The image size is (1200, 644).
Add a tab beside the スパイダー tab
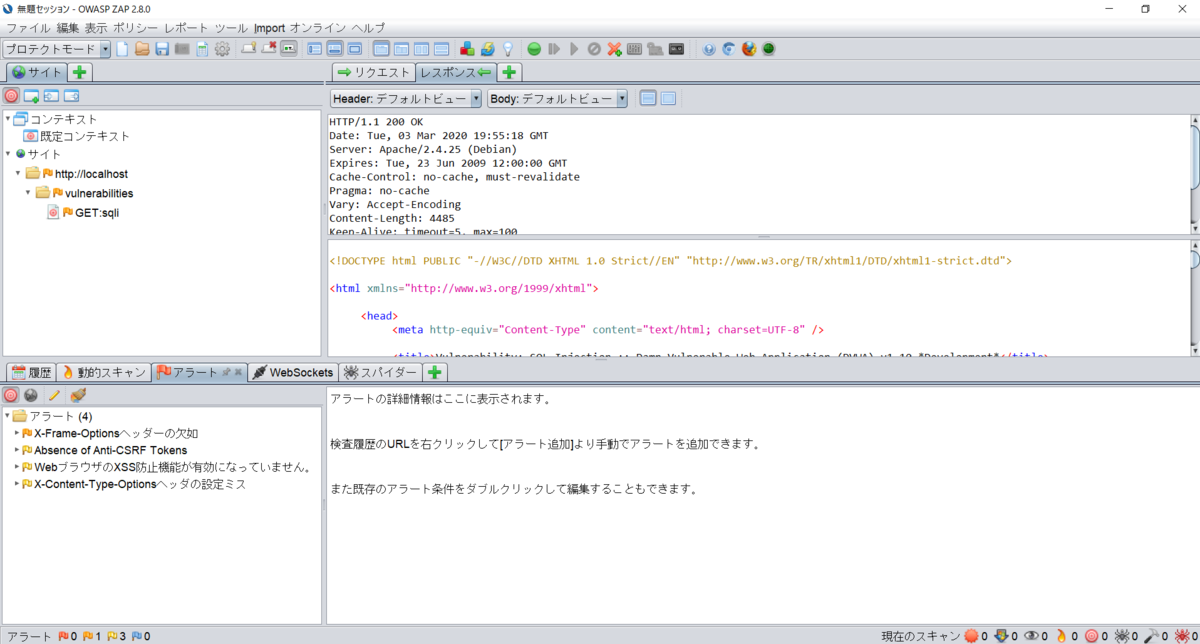click(435, 372)
